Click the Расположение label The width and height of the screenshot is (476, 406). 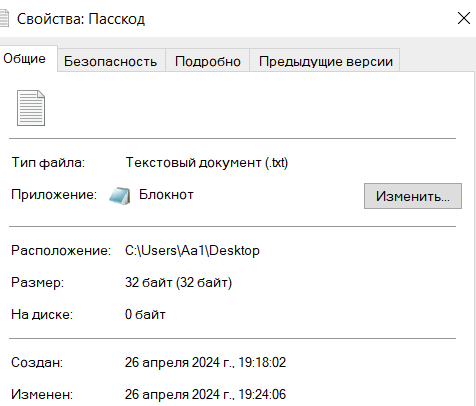tap(61, 250)
